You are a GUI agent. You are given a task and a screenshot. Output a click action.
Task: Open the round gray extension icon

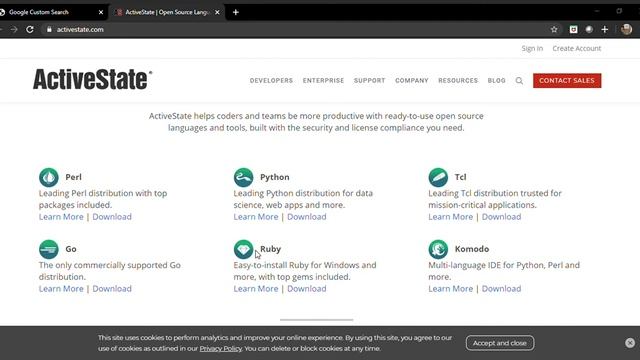tap(589, 29)
